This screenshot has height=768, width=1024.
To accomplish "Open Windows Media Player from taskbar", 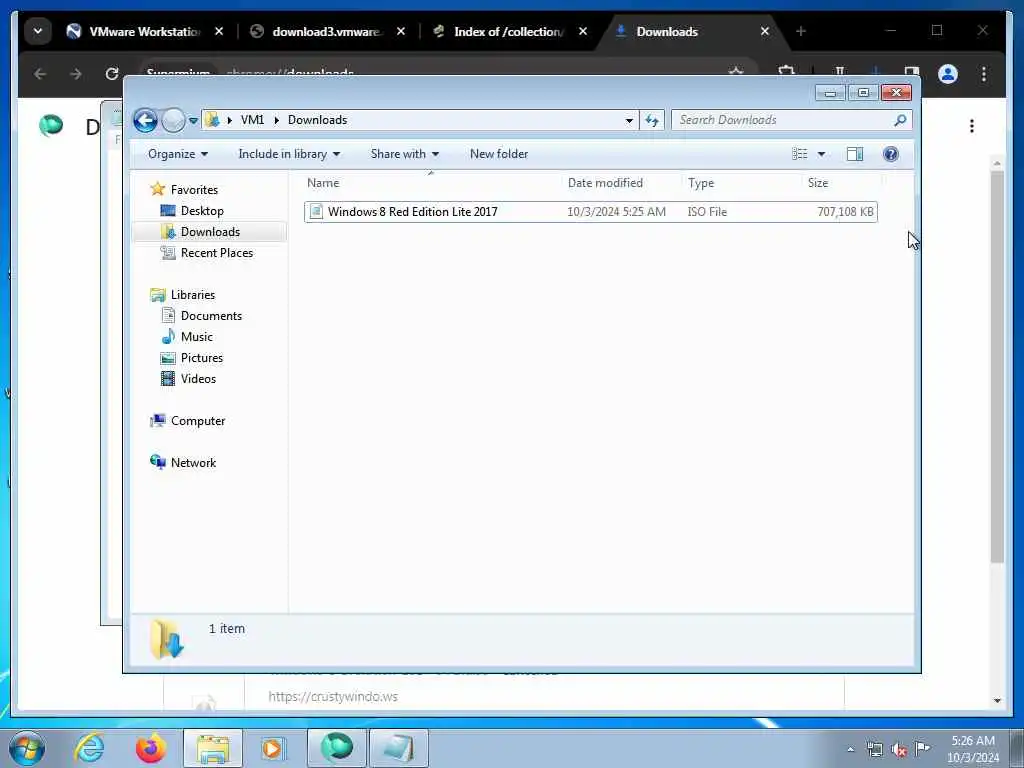I will click(273, 748).
